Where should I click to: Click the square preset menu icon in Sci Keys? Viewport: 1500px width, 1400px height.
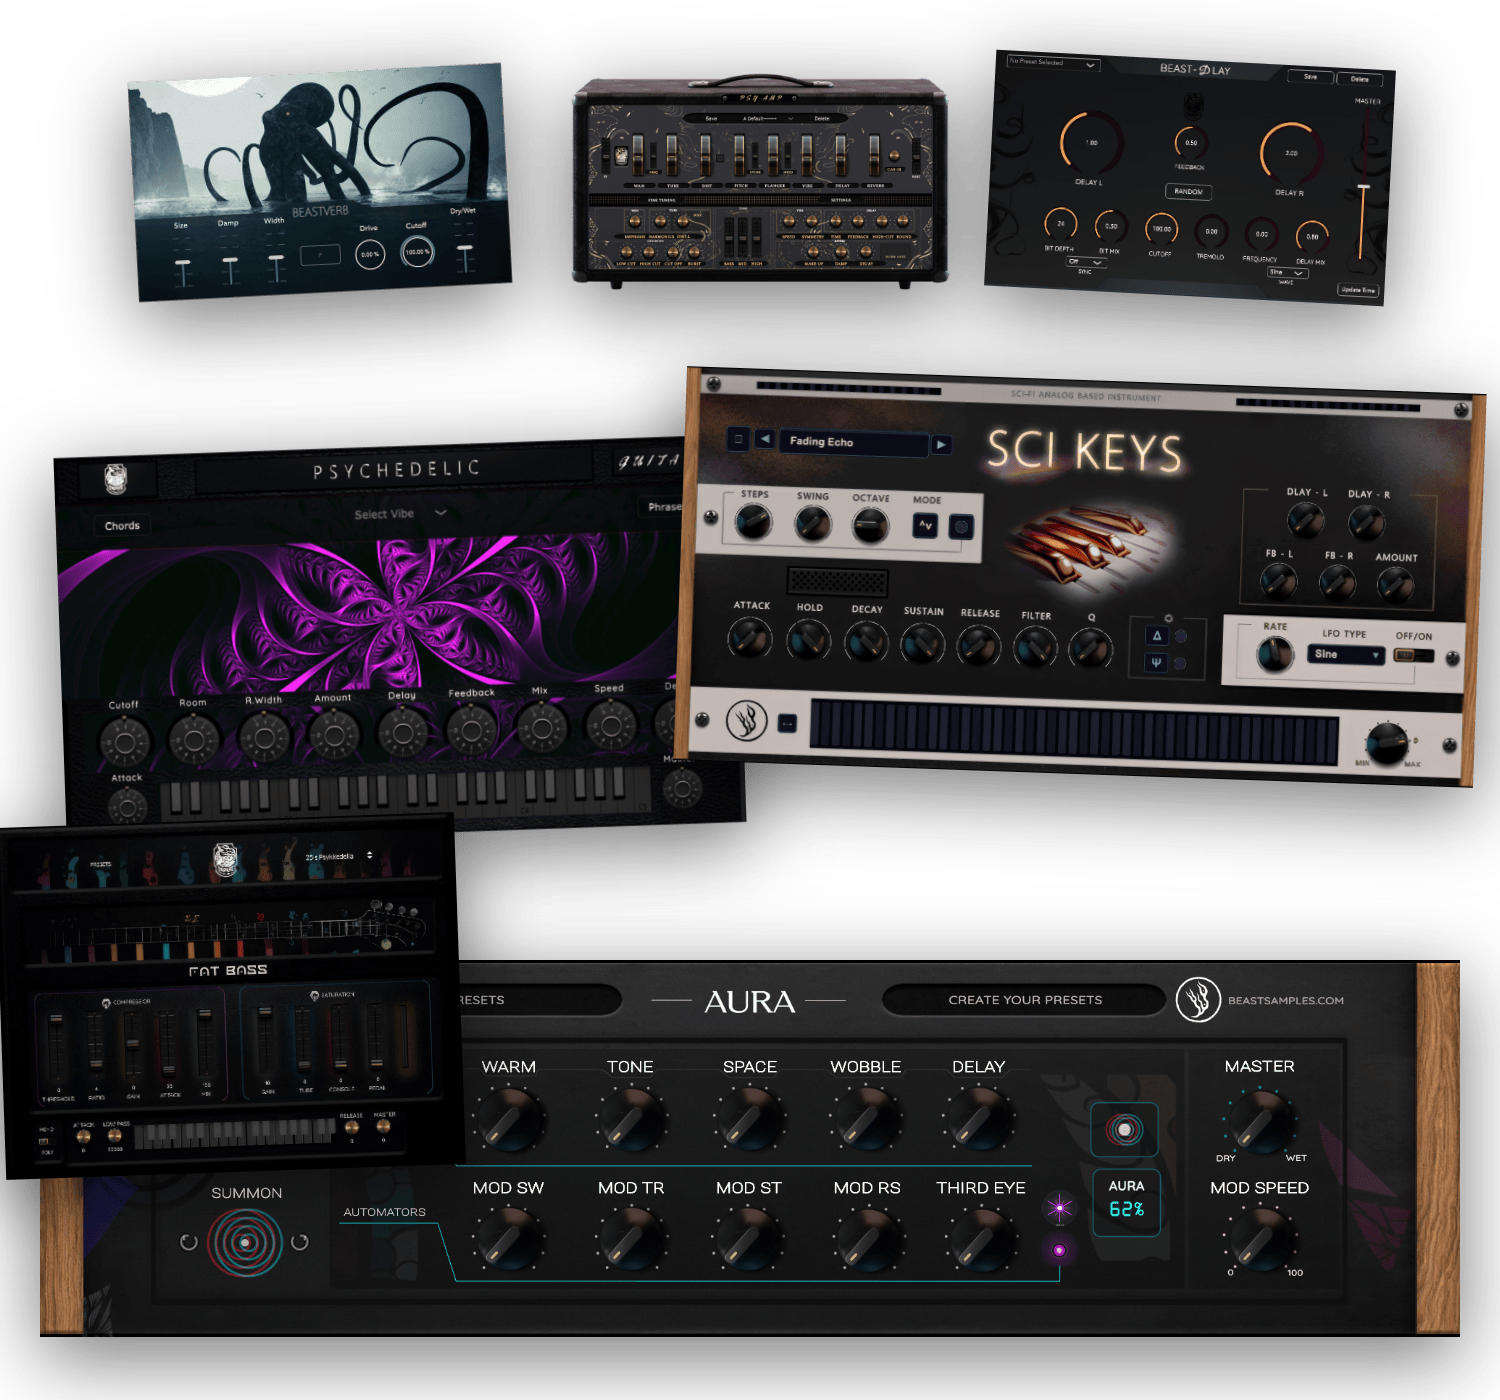point(738,438)
